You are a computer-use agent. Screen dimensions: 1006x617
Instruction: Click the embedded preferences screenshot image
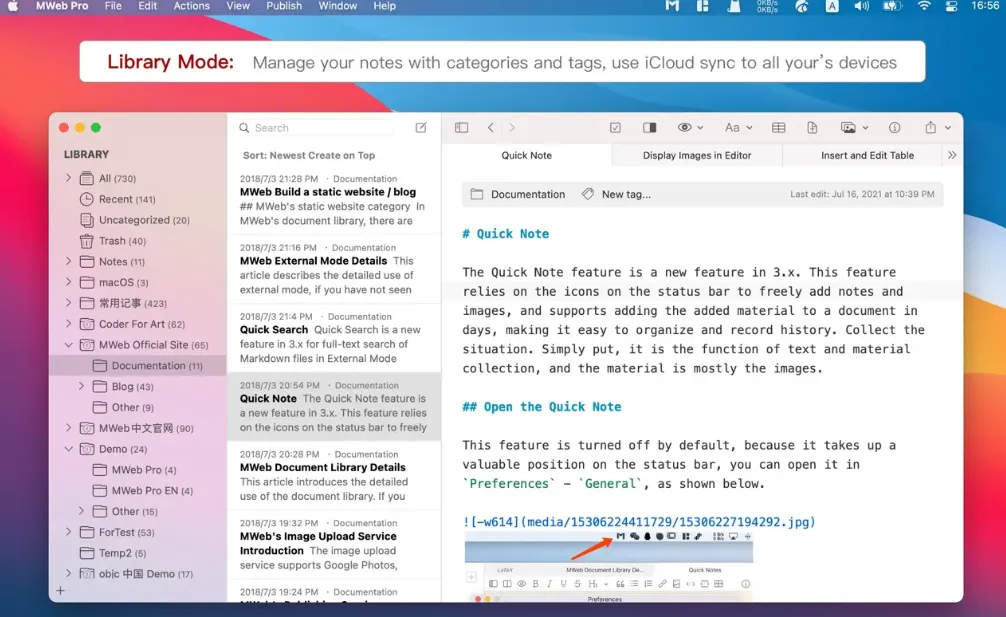point(608,566)
